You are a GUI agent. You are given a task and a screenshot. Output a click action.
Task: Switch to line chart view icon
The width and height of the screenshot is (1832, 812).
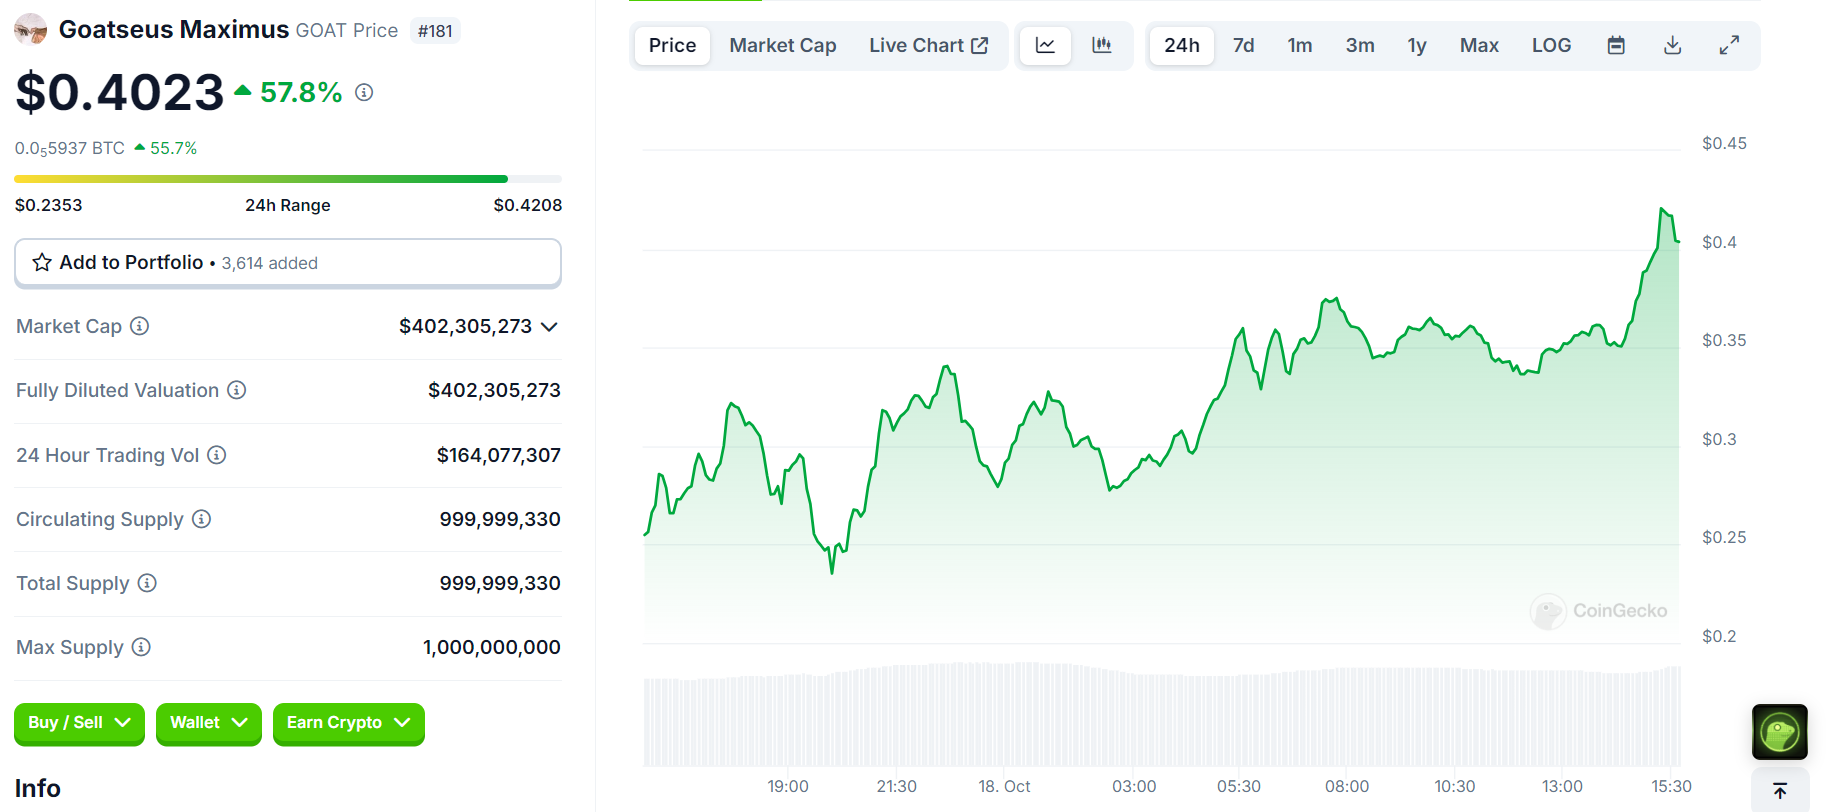pos(1045,45)
